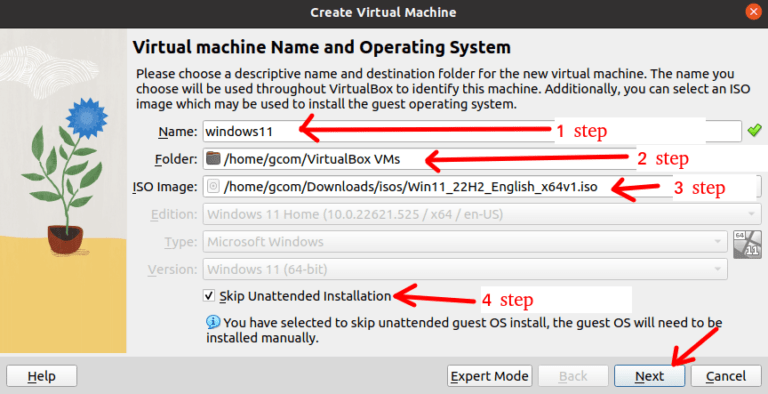Click the Create Virtual Machine title bar text
This screenshot has height=394, width=768.
[x=384, y=12]
